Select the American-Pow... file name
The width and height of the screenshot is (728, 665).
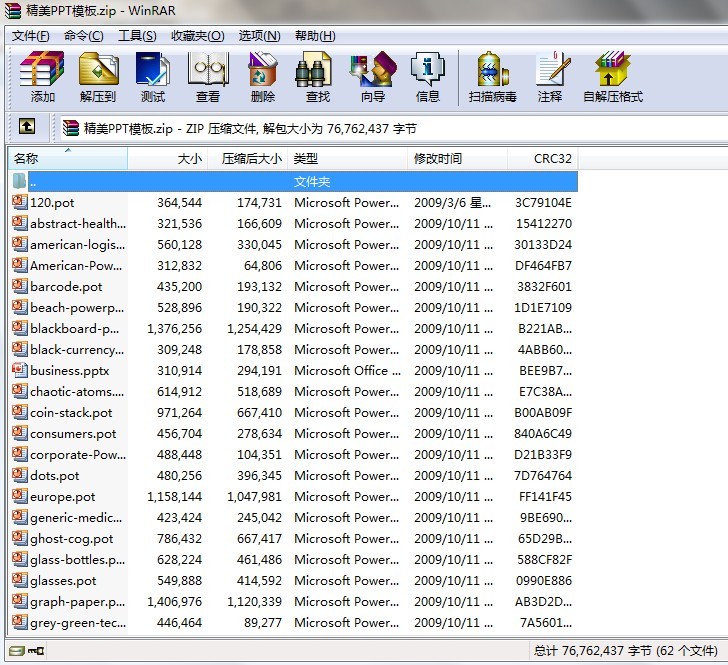(76, 265)
